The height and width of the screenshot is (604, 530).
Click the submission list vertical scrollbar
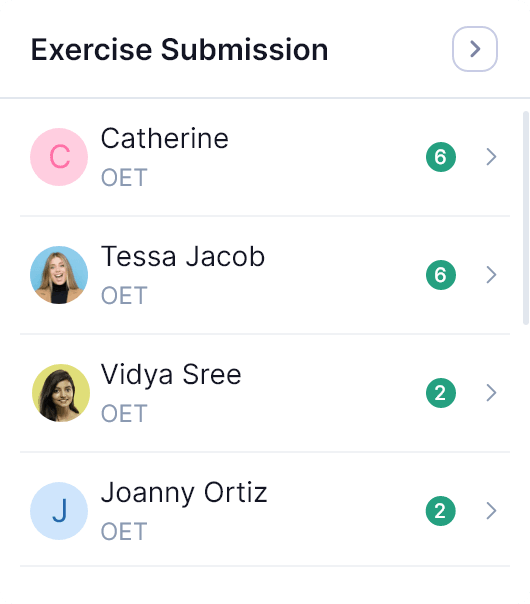(525, 218)
